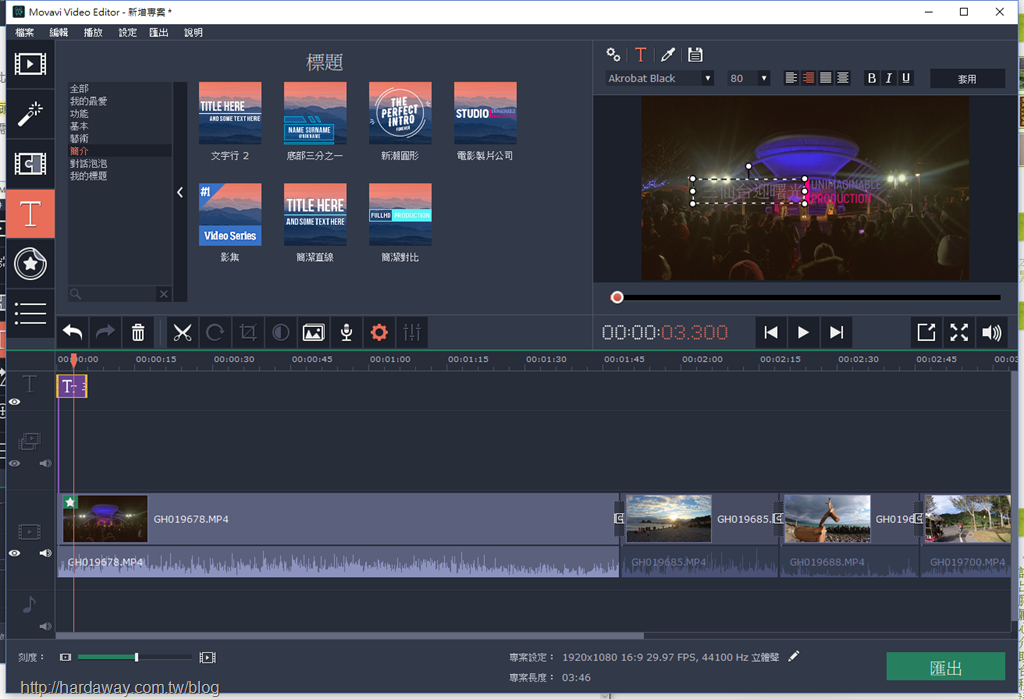Edit project settings pencil icon
The image size is (1024, 699).
click(x=793, y=657)
